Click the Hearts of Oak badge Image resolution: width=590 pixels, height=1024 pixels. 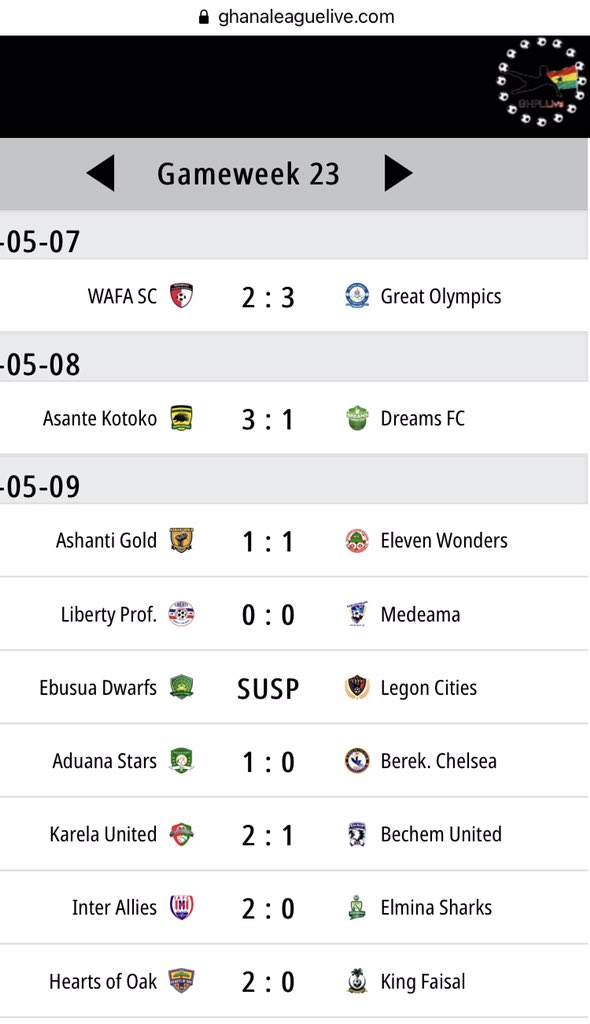[x=182, y=981]
